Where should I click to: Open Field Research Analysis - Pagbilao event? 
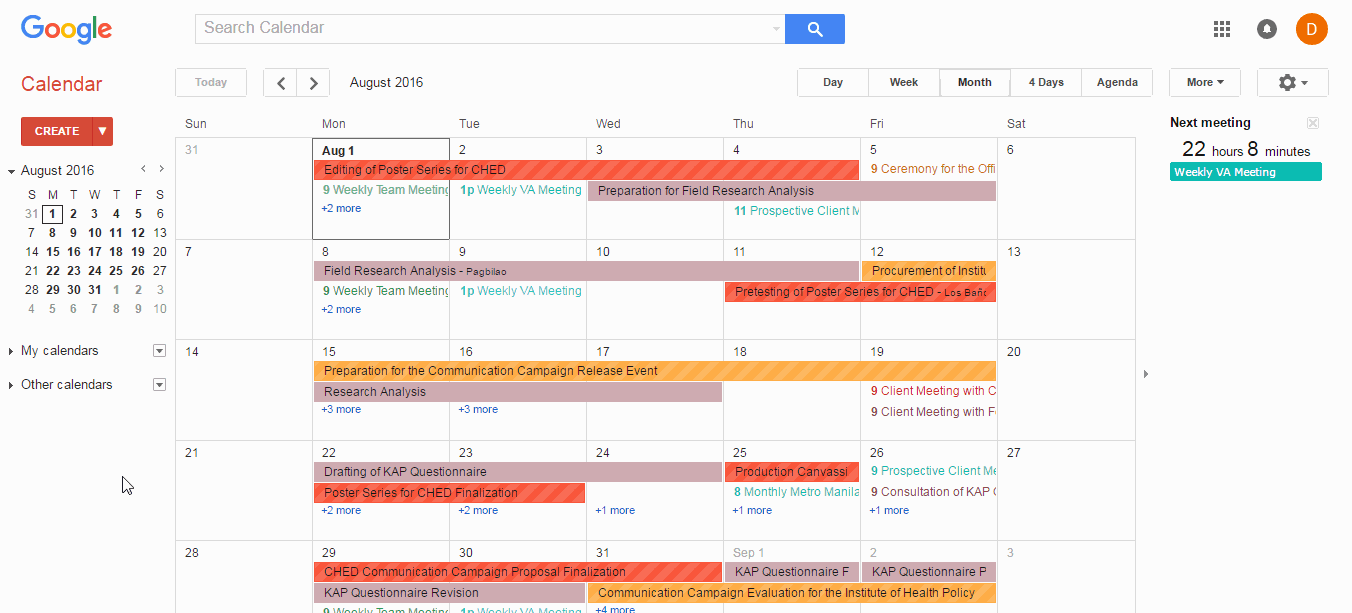[x=586, y=271]
